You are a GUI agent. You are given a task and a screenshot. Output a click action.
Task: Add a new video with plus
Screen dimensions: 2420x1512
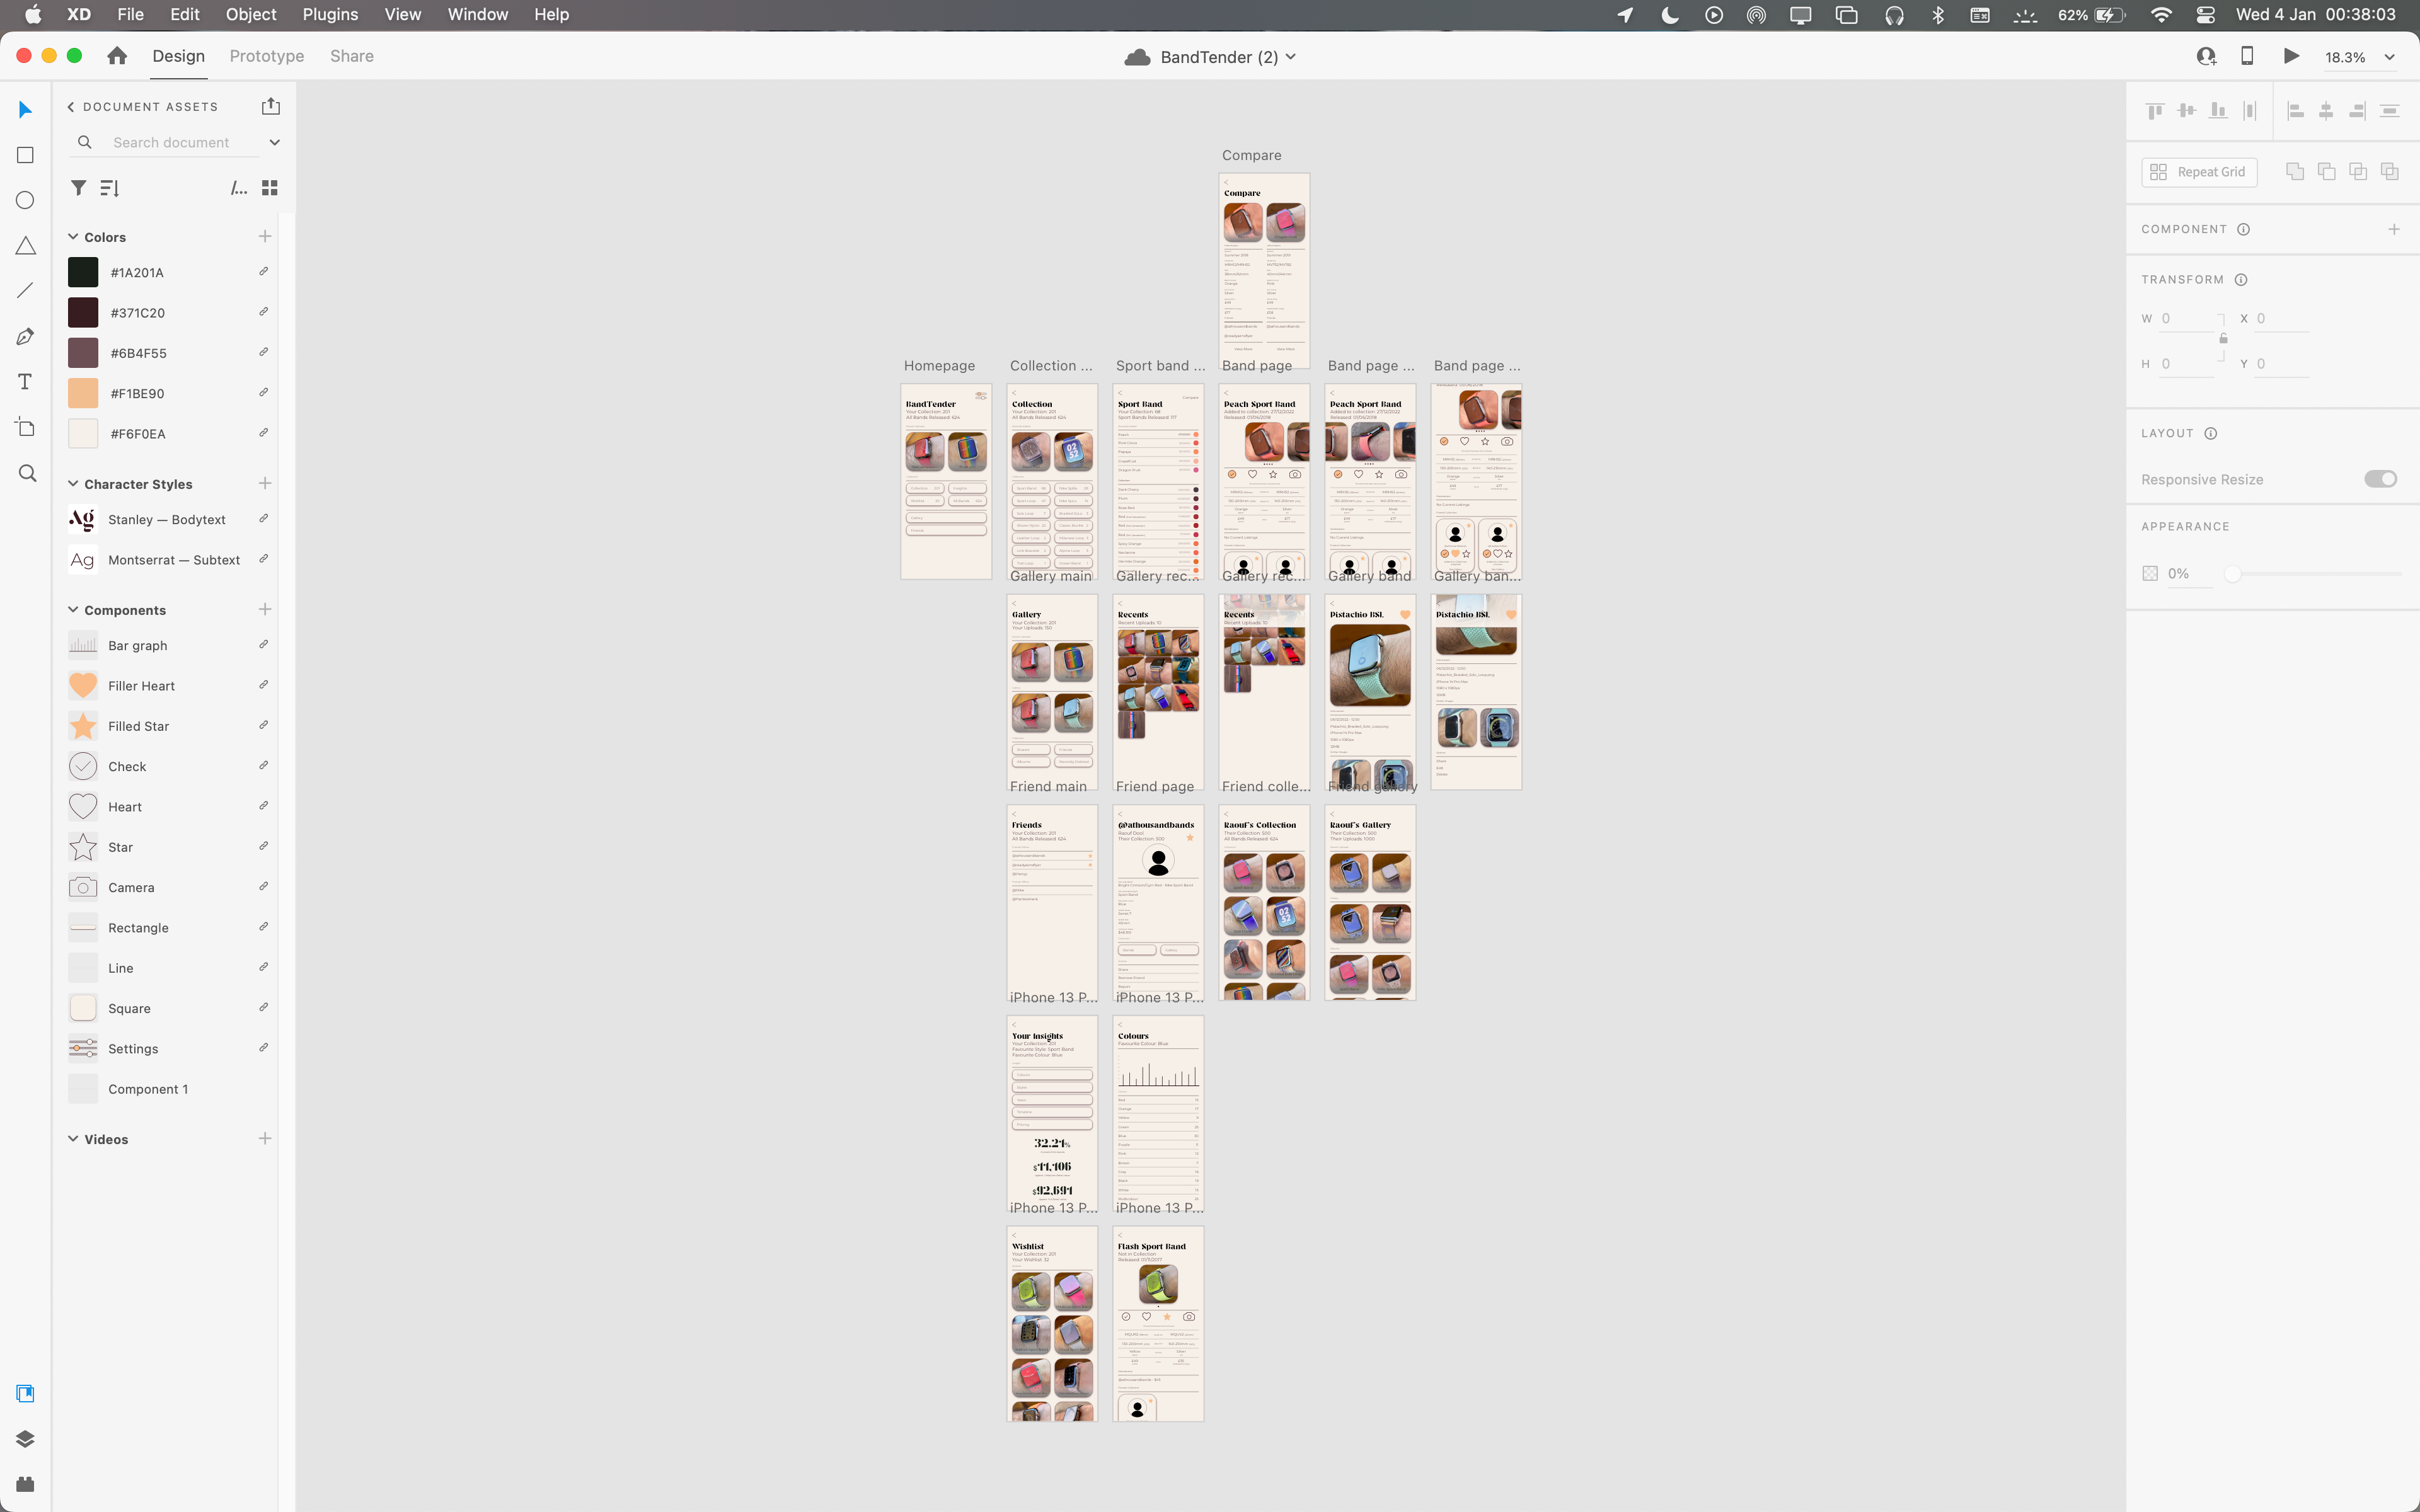[265, 1139]
